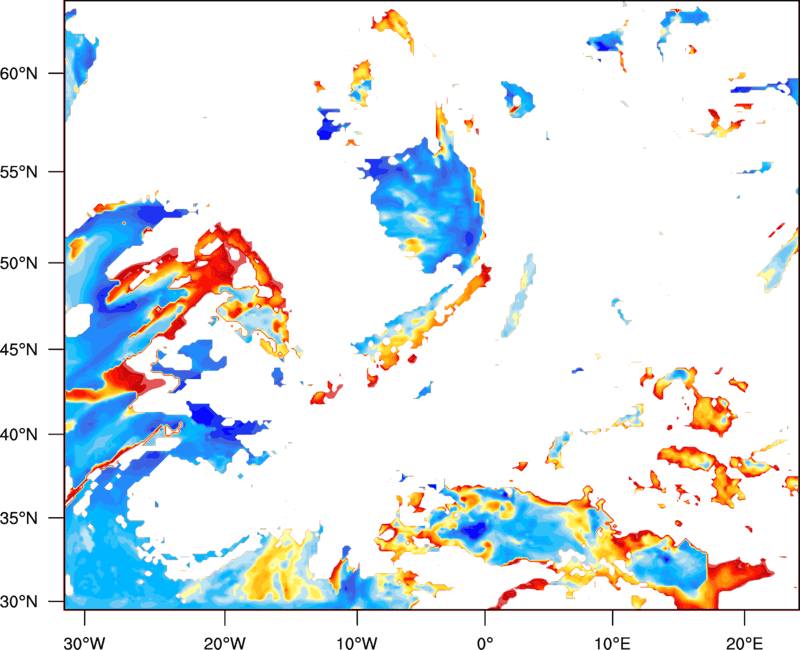Click the 60°N latitude label

point(19,73)
